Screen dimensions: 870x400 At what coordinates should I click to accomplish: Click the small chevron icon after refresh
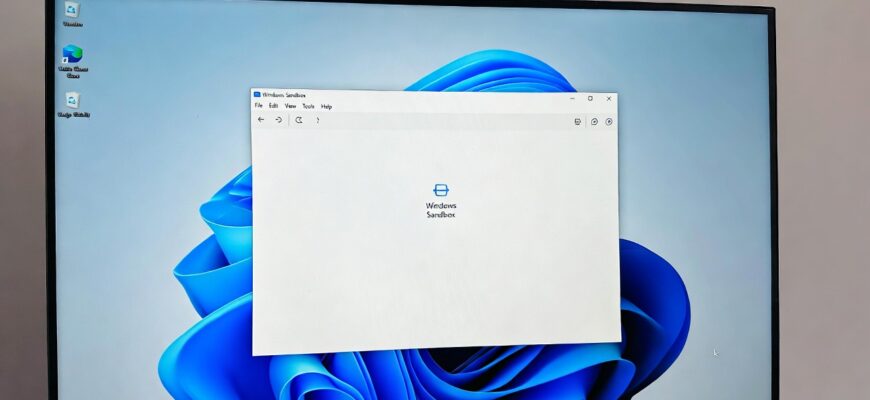[x=317, y=120]
